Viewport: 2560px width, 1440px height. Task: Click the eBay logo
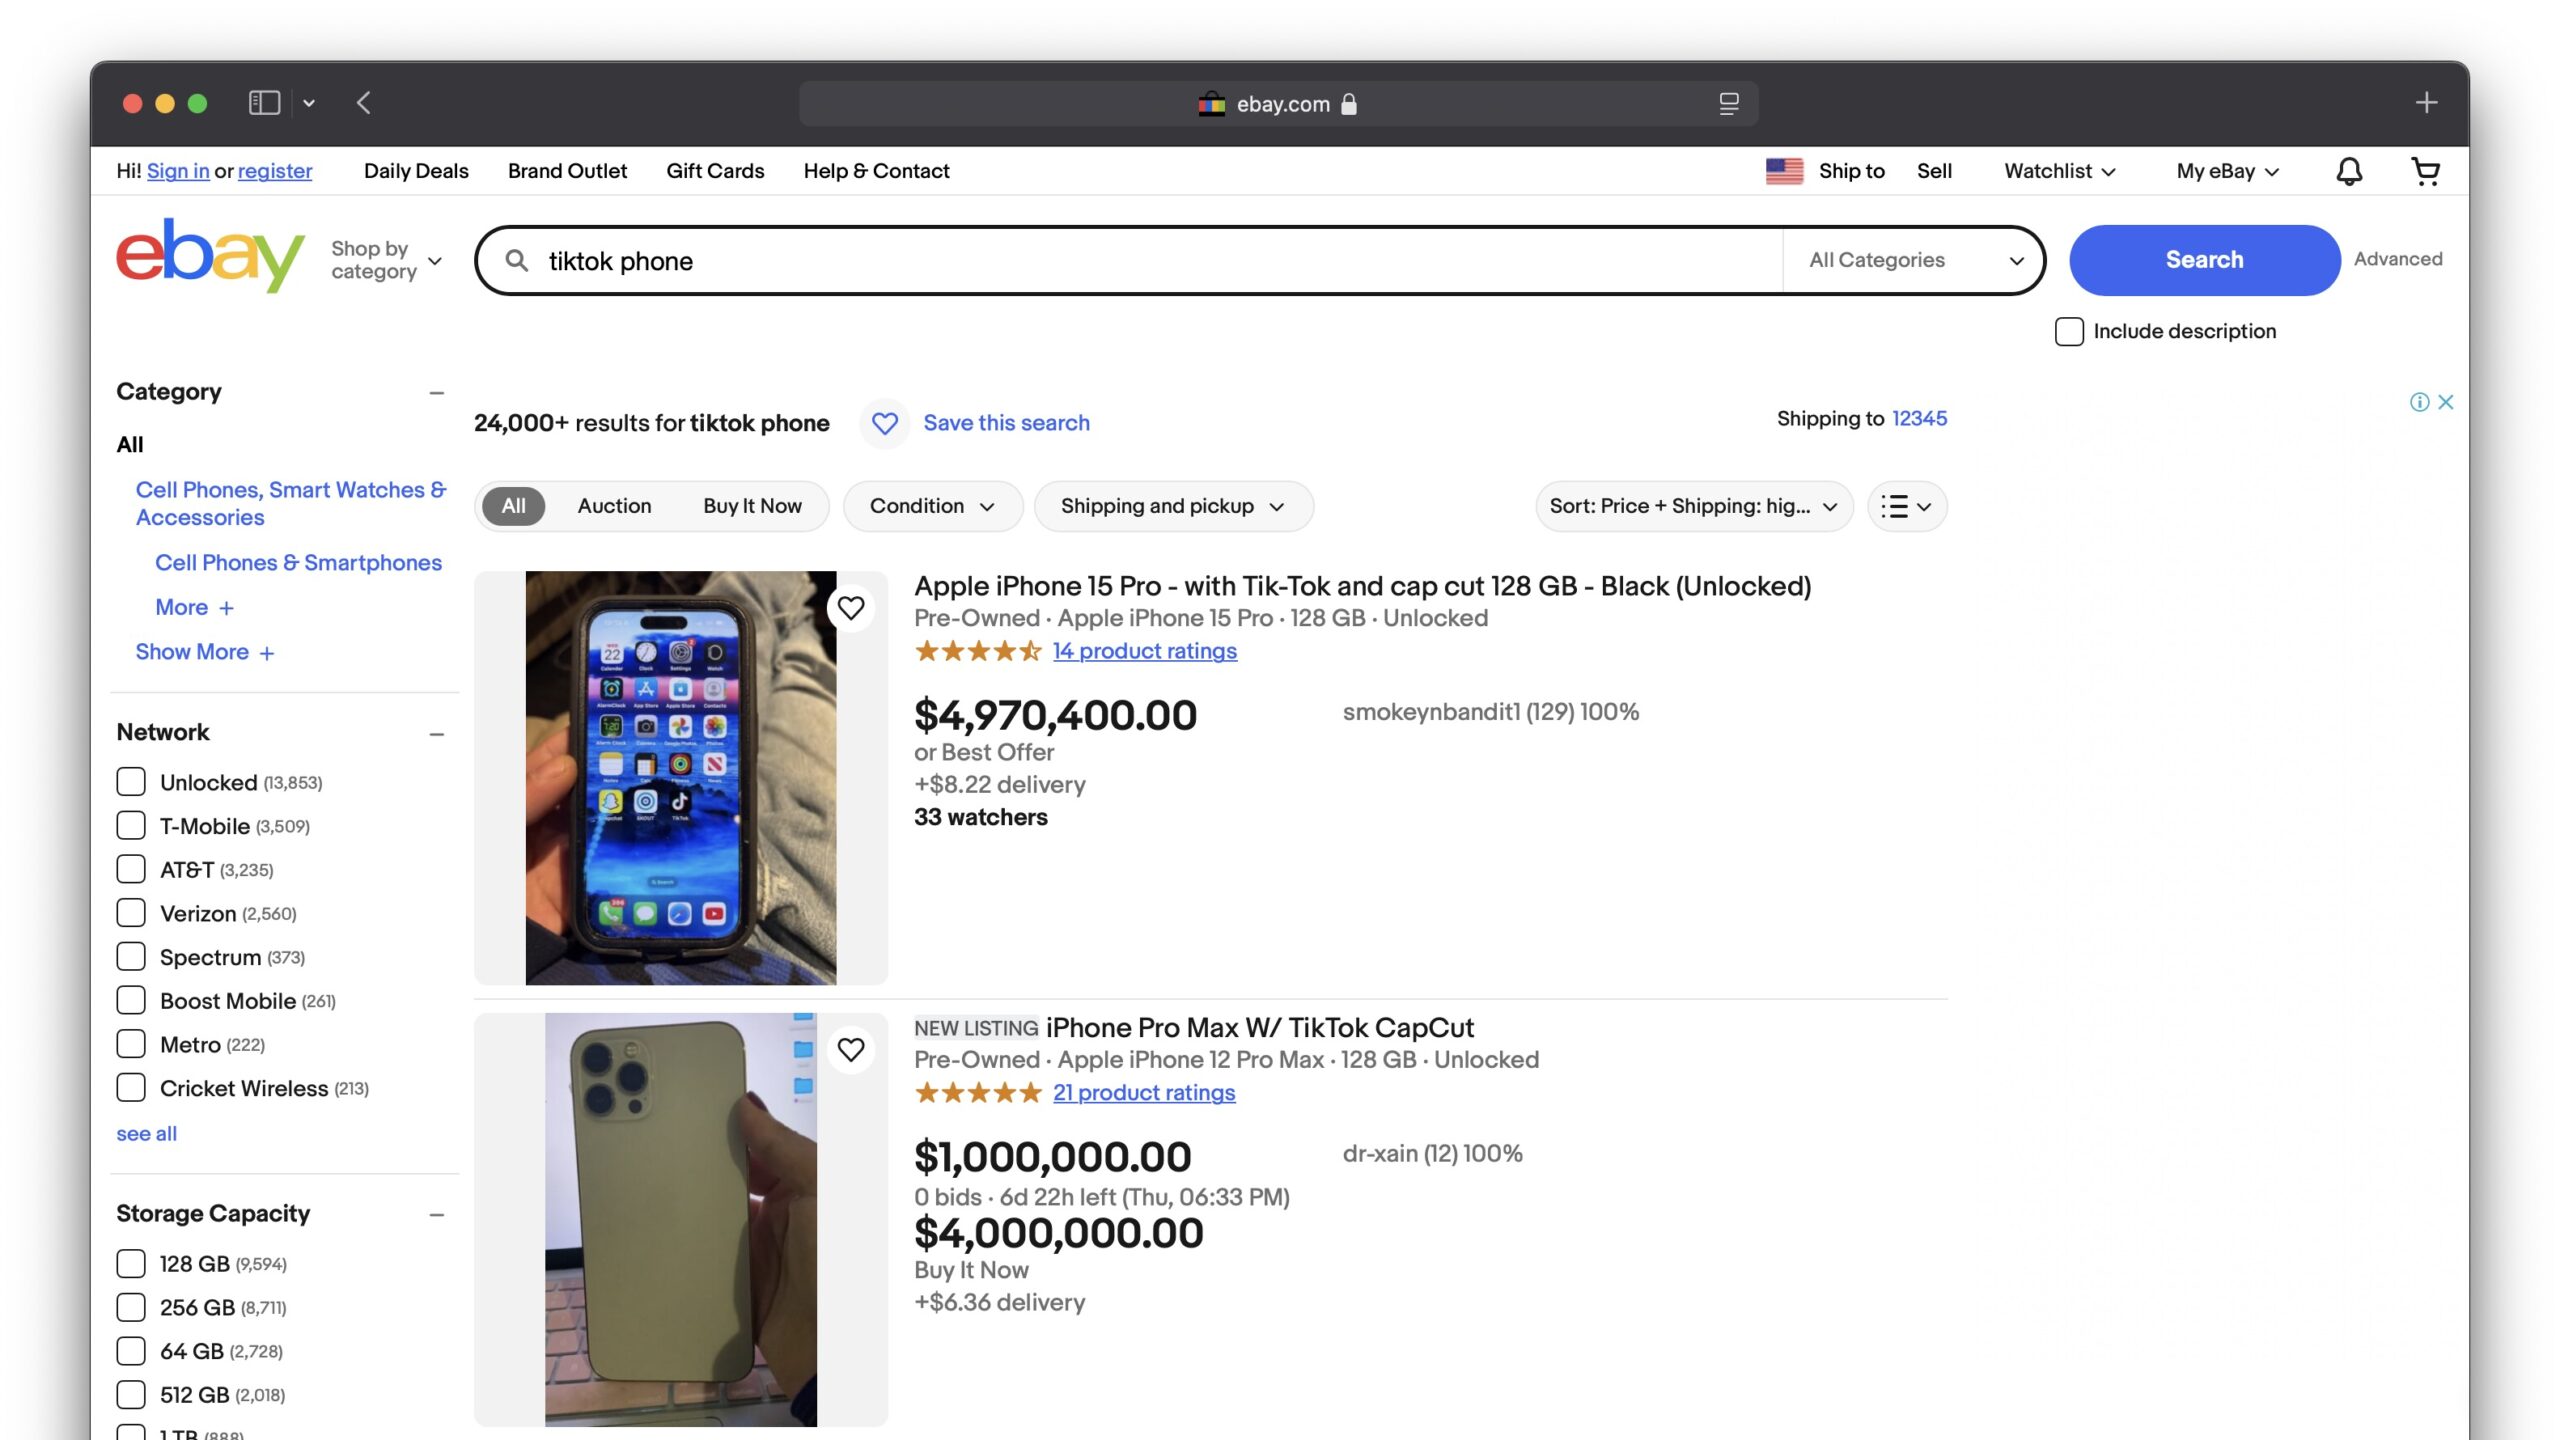210,256
